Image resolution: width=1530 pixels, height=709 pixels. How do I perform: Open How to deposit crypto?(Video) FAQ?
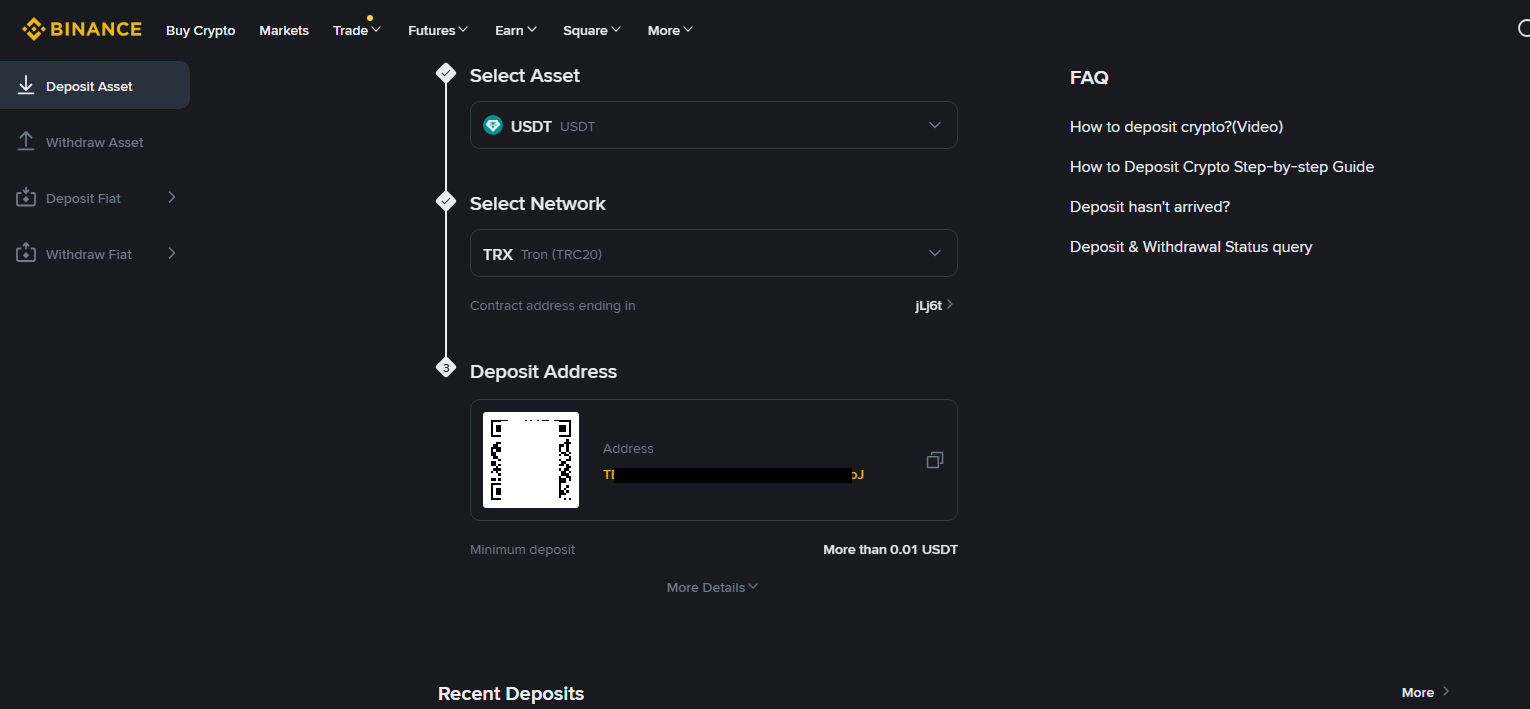pyautogui.click(x=1176, y=127)
